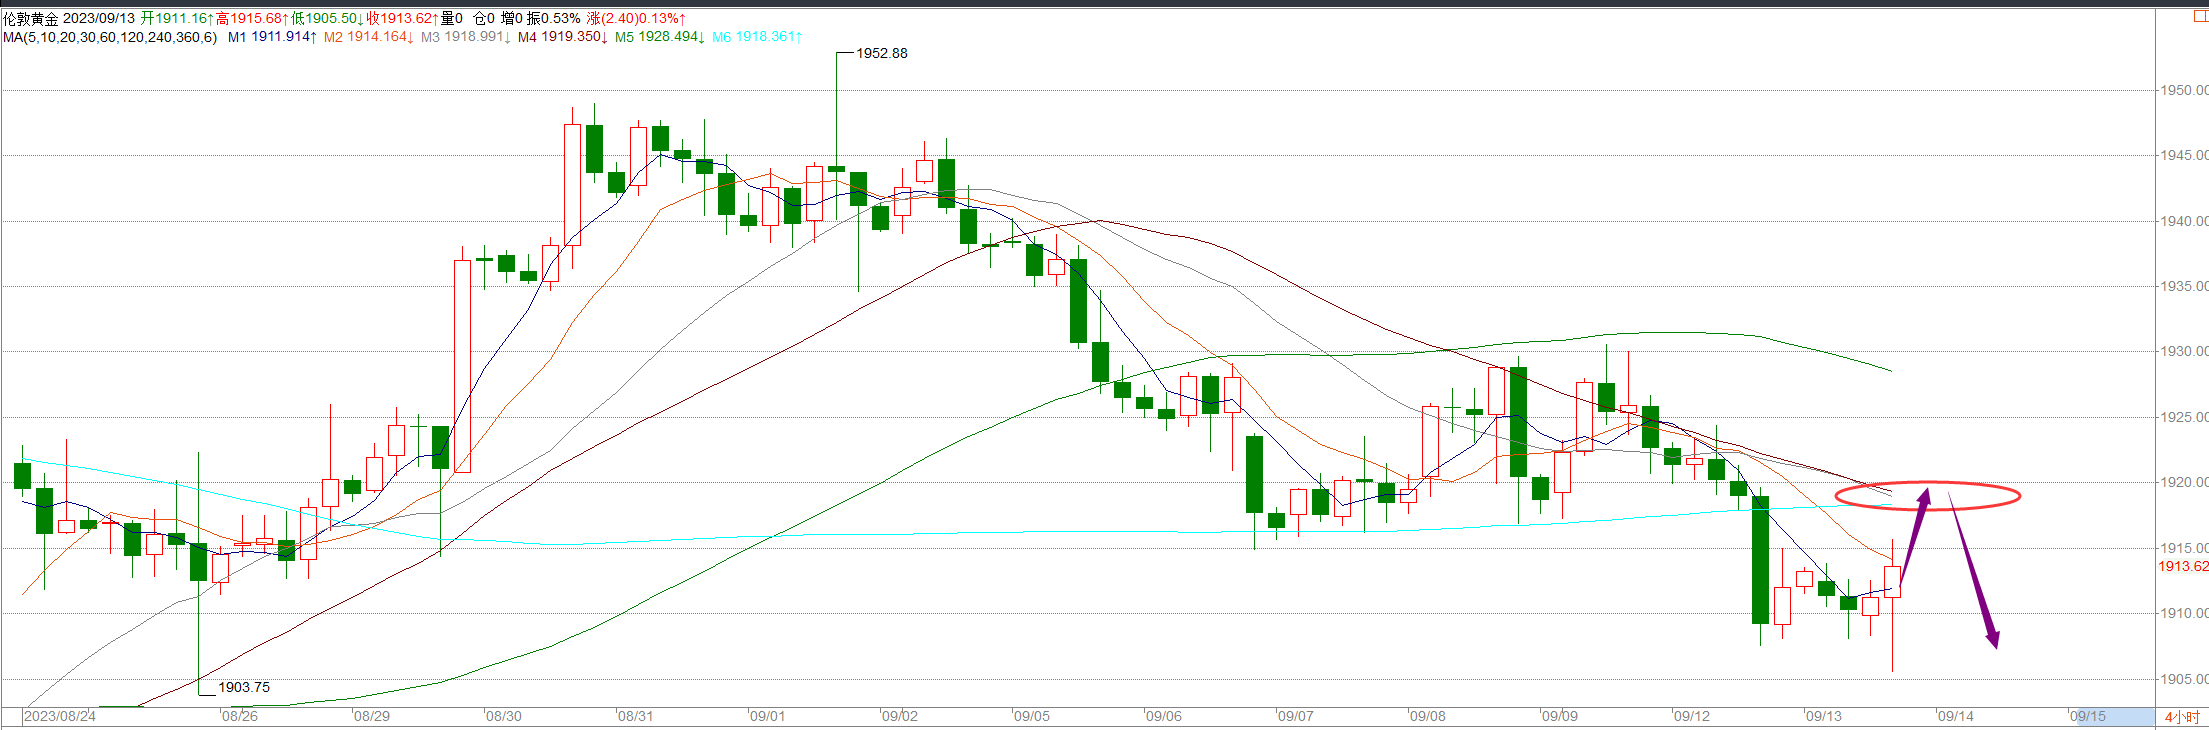Select the M3 1918.991 moving average label
Image resolution: width=2209 pixels, height=730 pixels.
[465, 37]
